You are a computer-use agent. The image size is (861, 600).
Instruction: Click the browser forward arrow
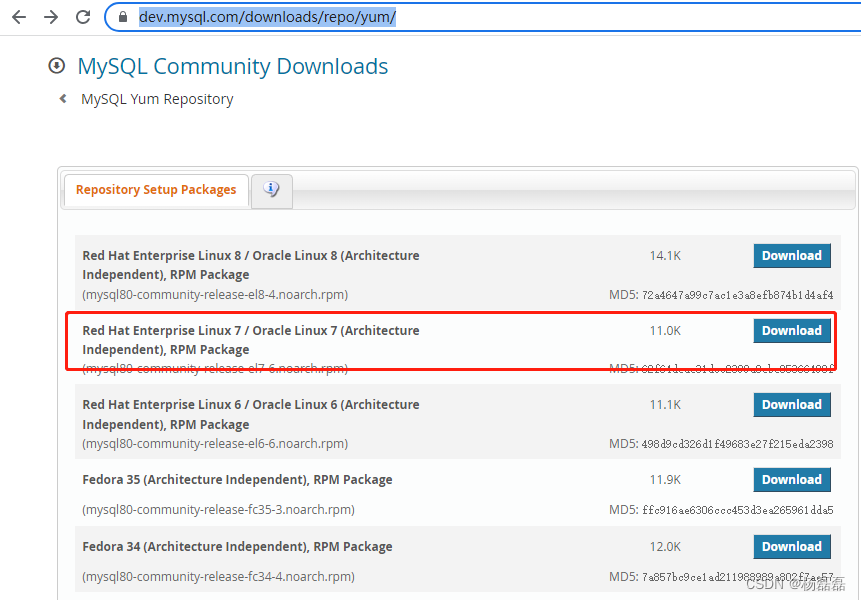click(50, 16)
